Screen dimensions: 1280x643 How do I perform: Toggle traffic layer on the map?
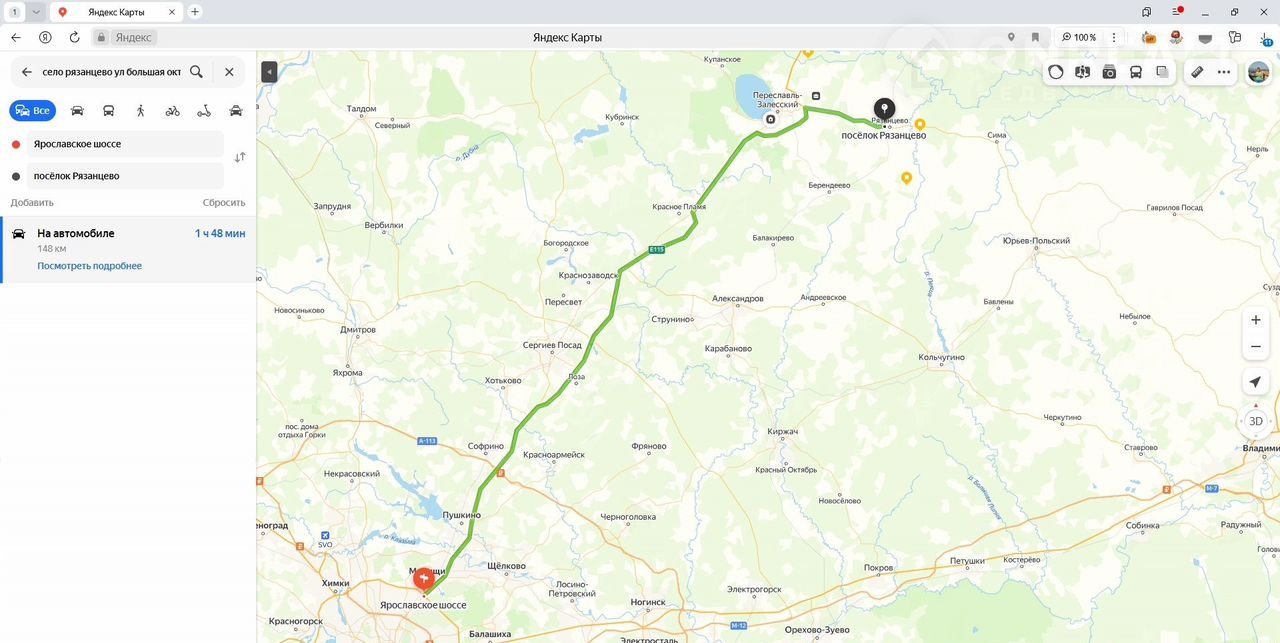coord(1056,72)
